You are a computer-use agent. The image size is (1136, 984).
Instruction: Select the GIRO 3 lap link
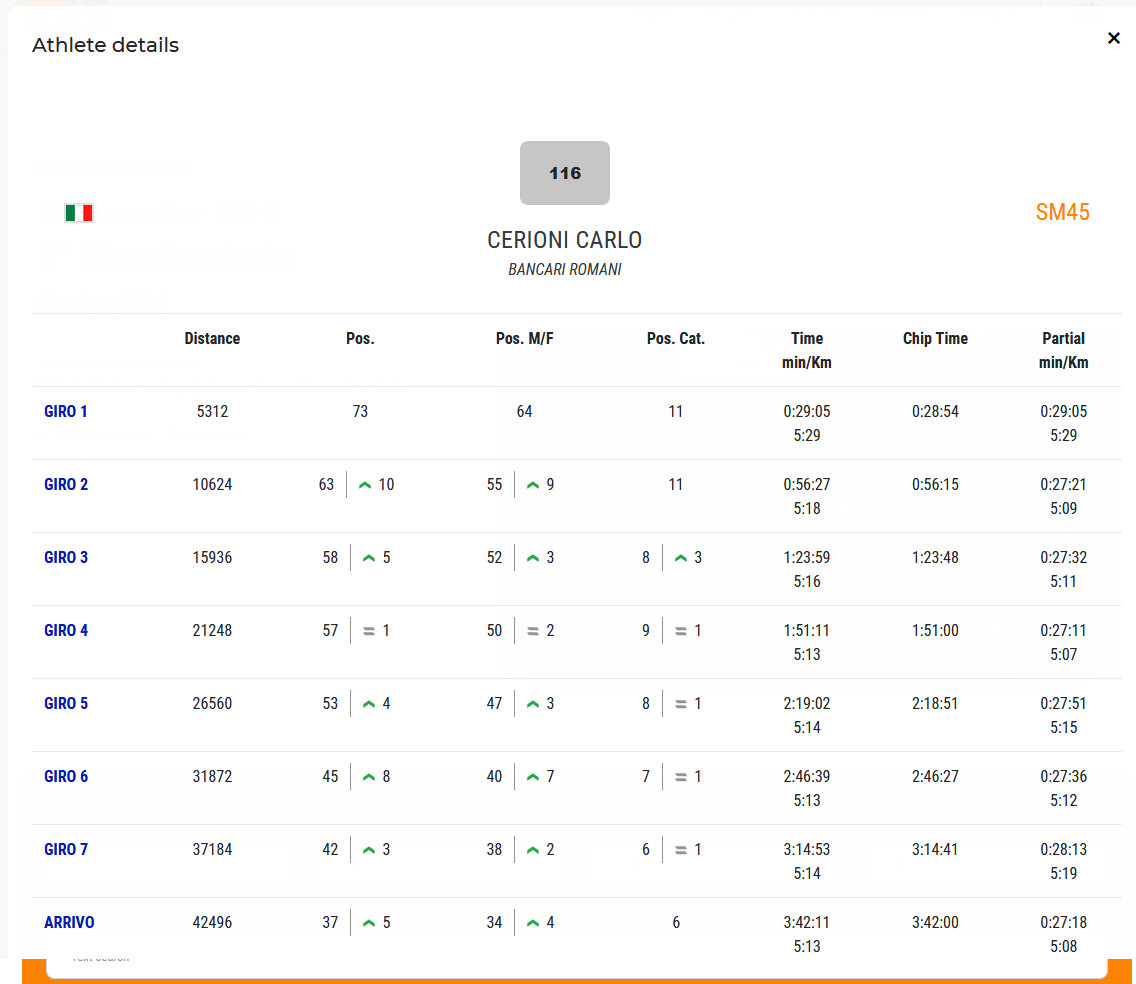tap(66, 557)
